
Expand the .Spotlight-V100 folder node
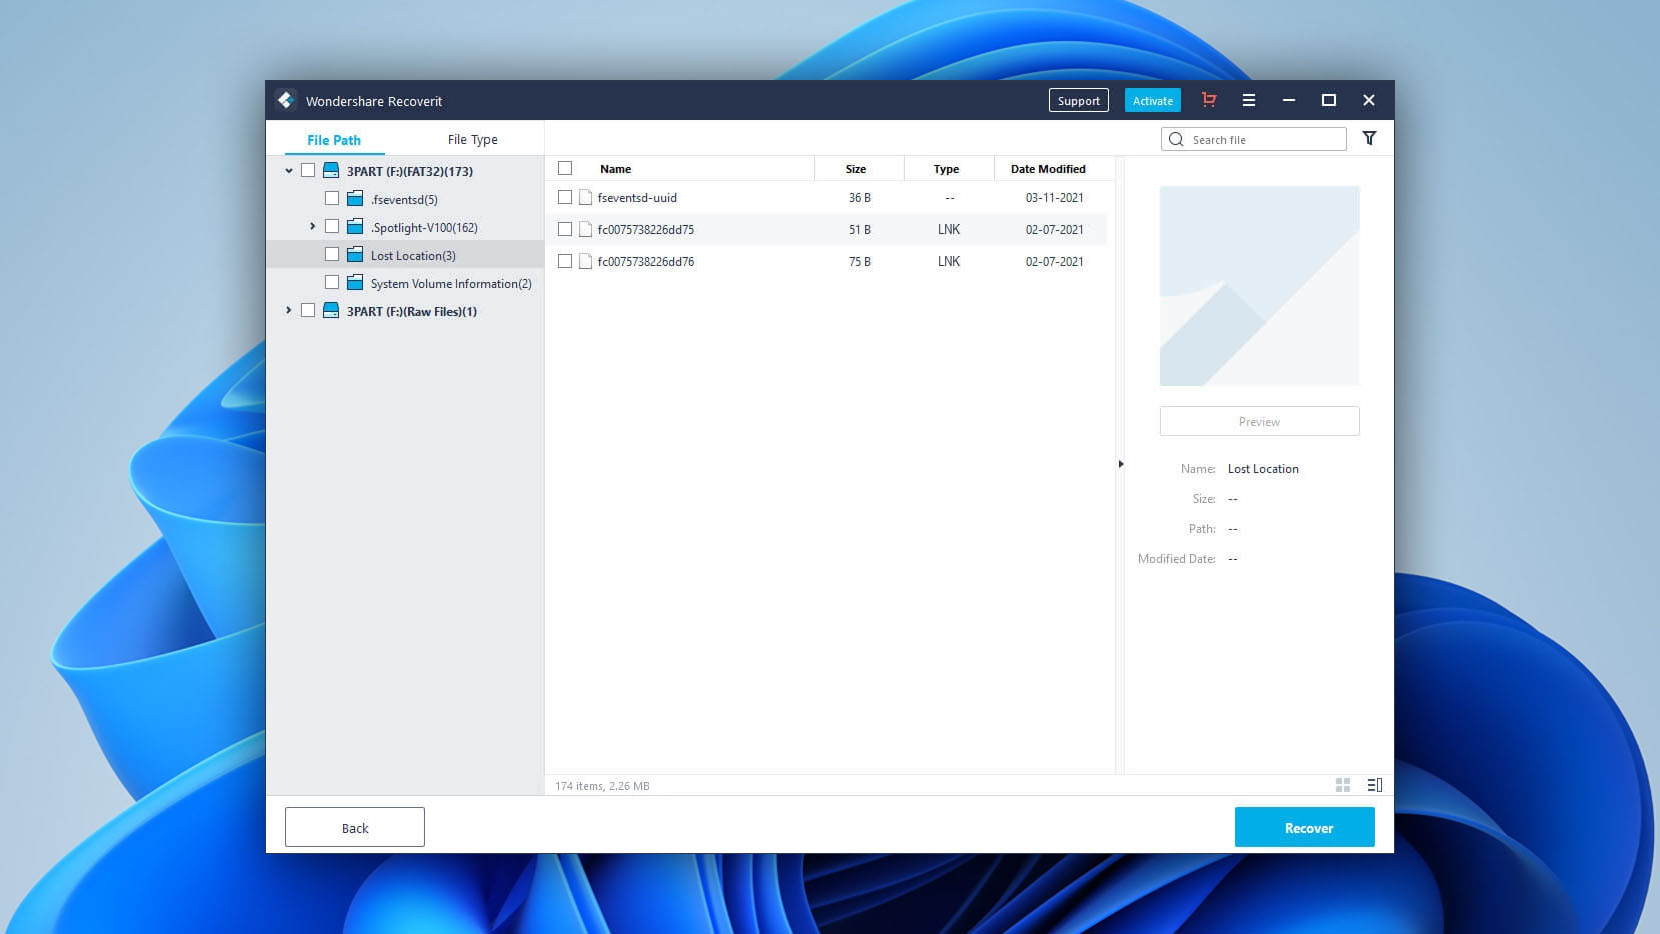coord(313,227)
